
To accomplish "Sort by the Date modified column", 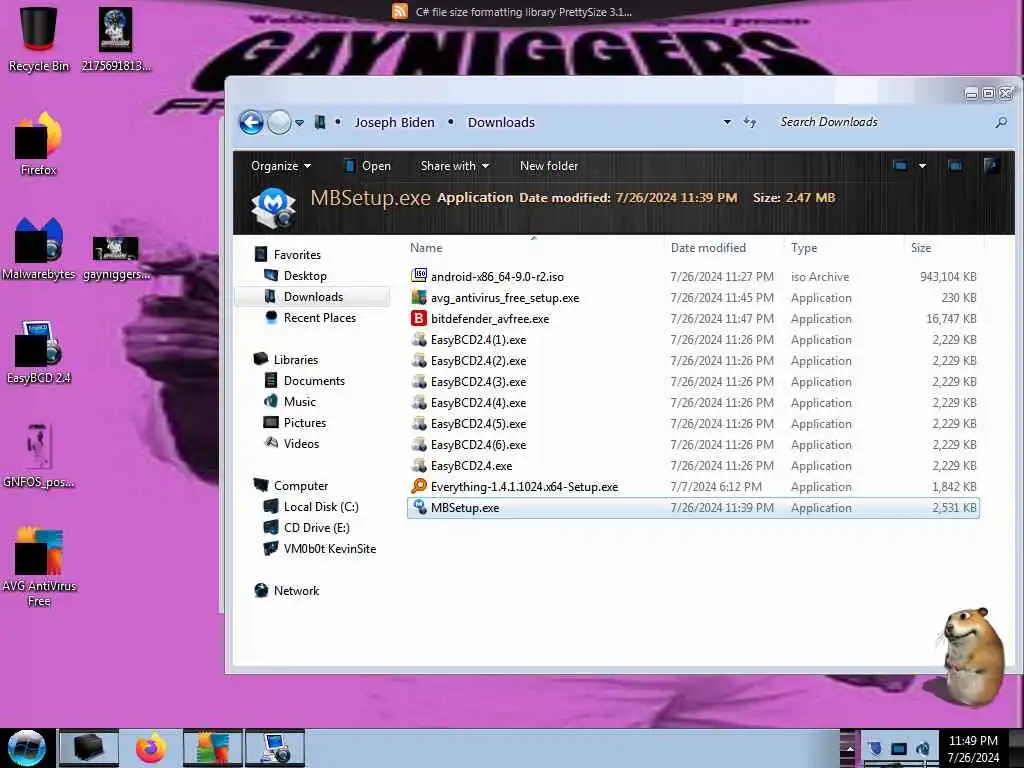I will pos(708,248).
